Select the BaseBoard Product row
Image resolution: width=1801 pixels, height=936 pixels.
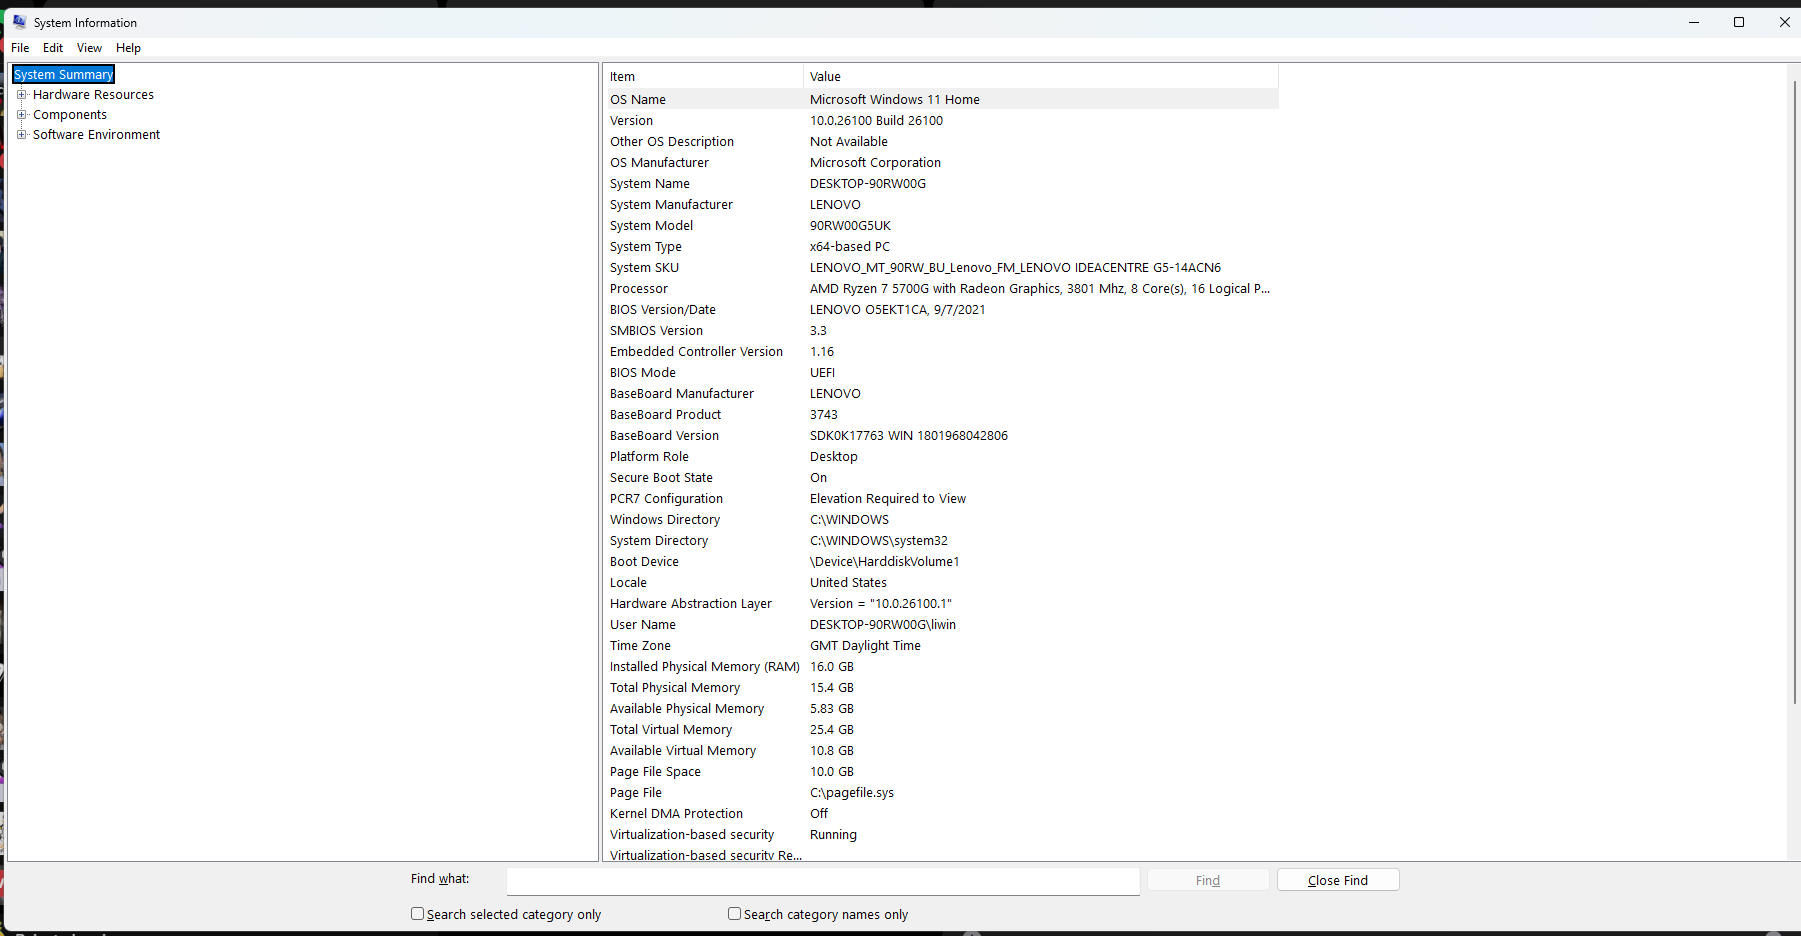[x=943, y=415]
